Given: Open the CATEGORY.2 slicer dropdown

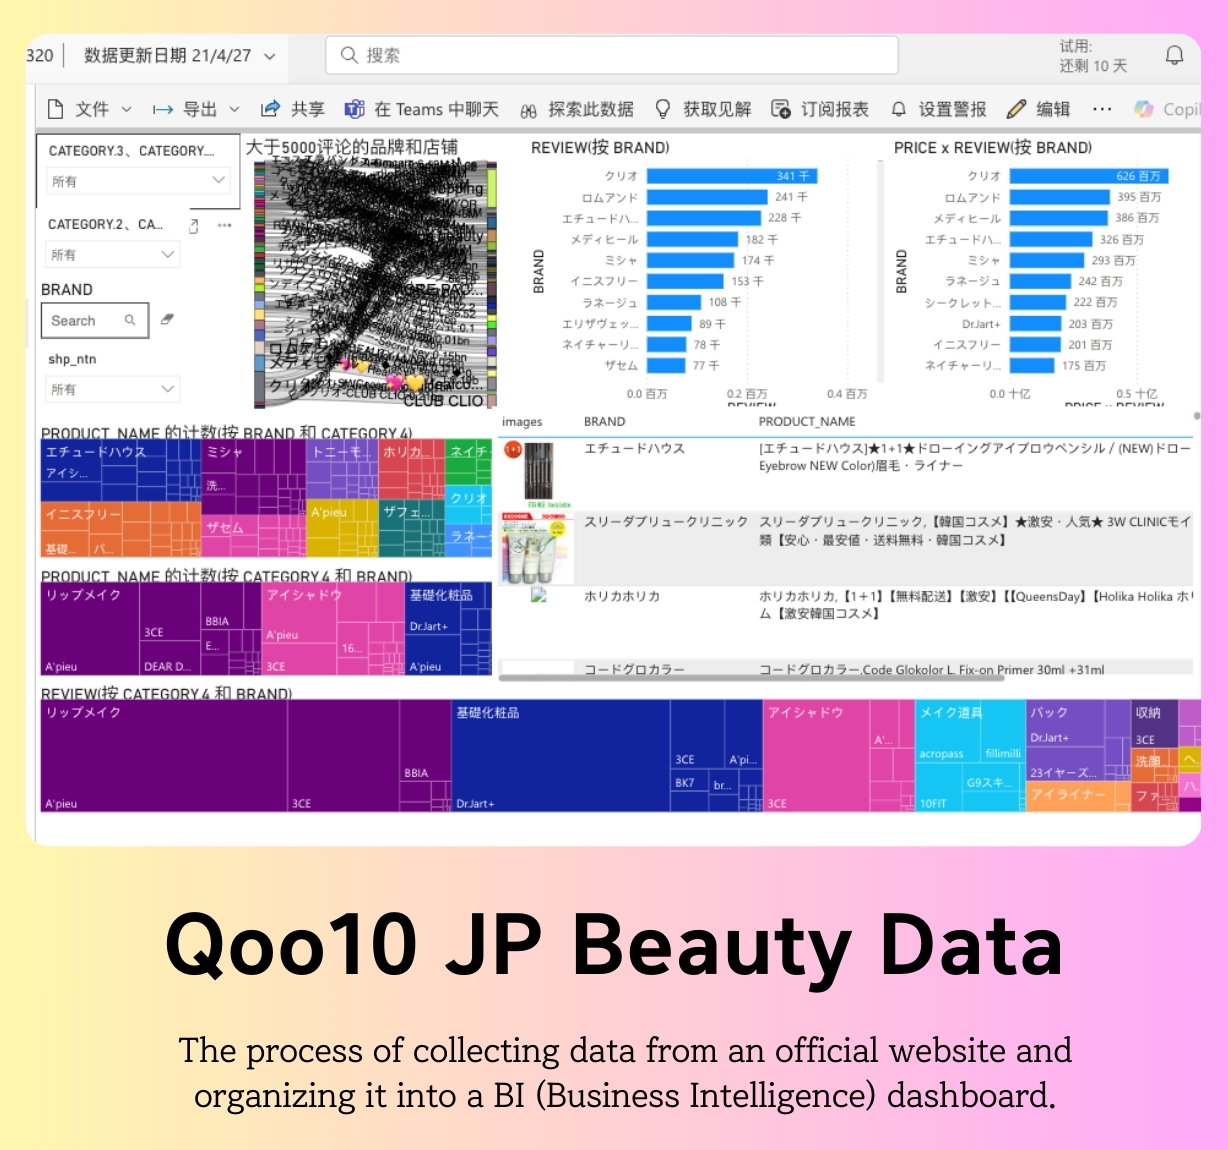Looking at the screenshot, I should point(113,255).
